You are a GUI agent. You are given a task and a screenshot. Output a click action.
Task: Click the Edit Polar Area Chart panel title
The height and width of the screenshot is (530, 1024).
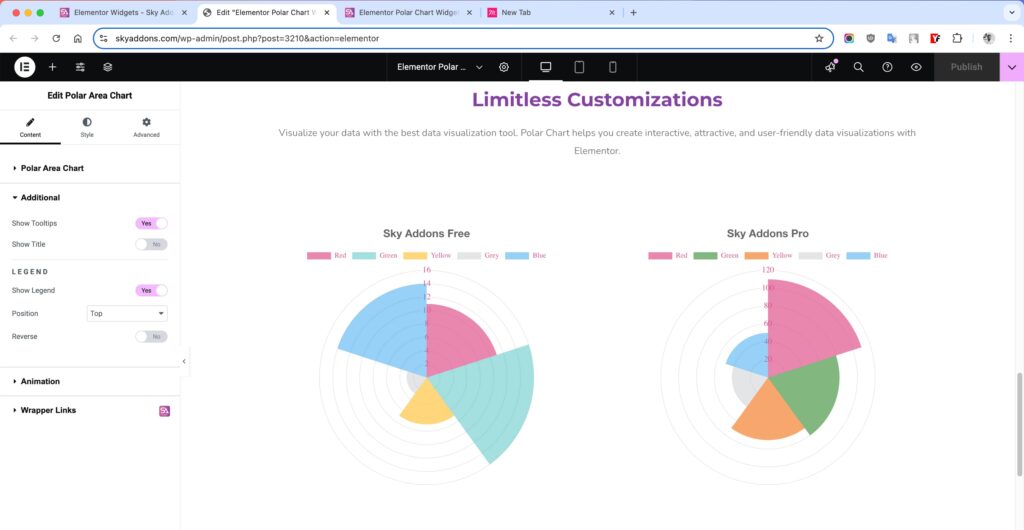point(89,95)
